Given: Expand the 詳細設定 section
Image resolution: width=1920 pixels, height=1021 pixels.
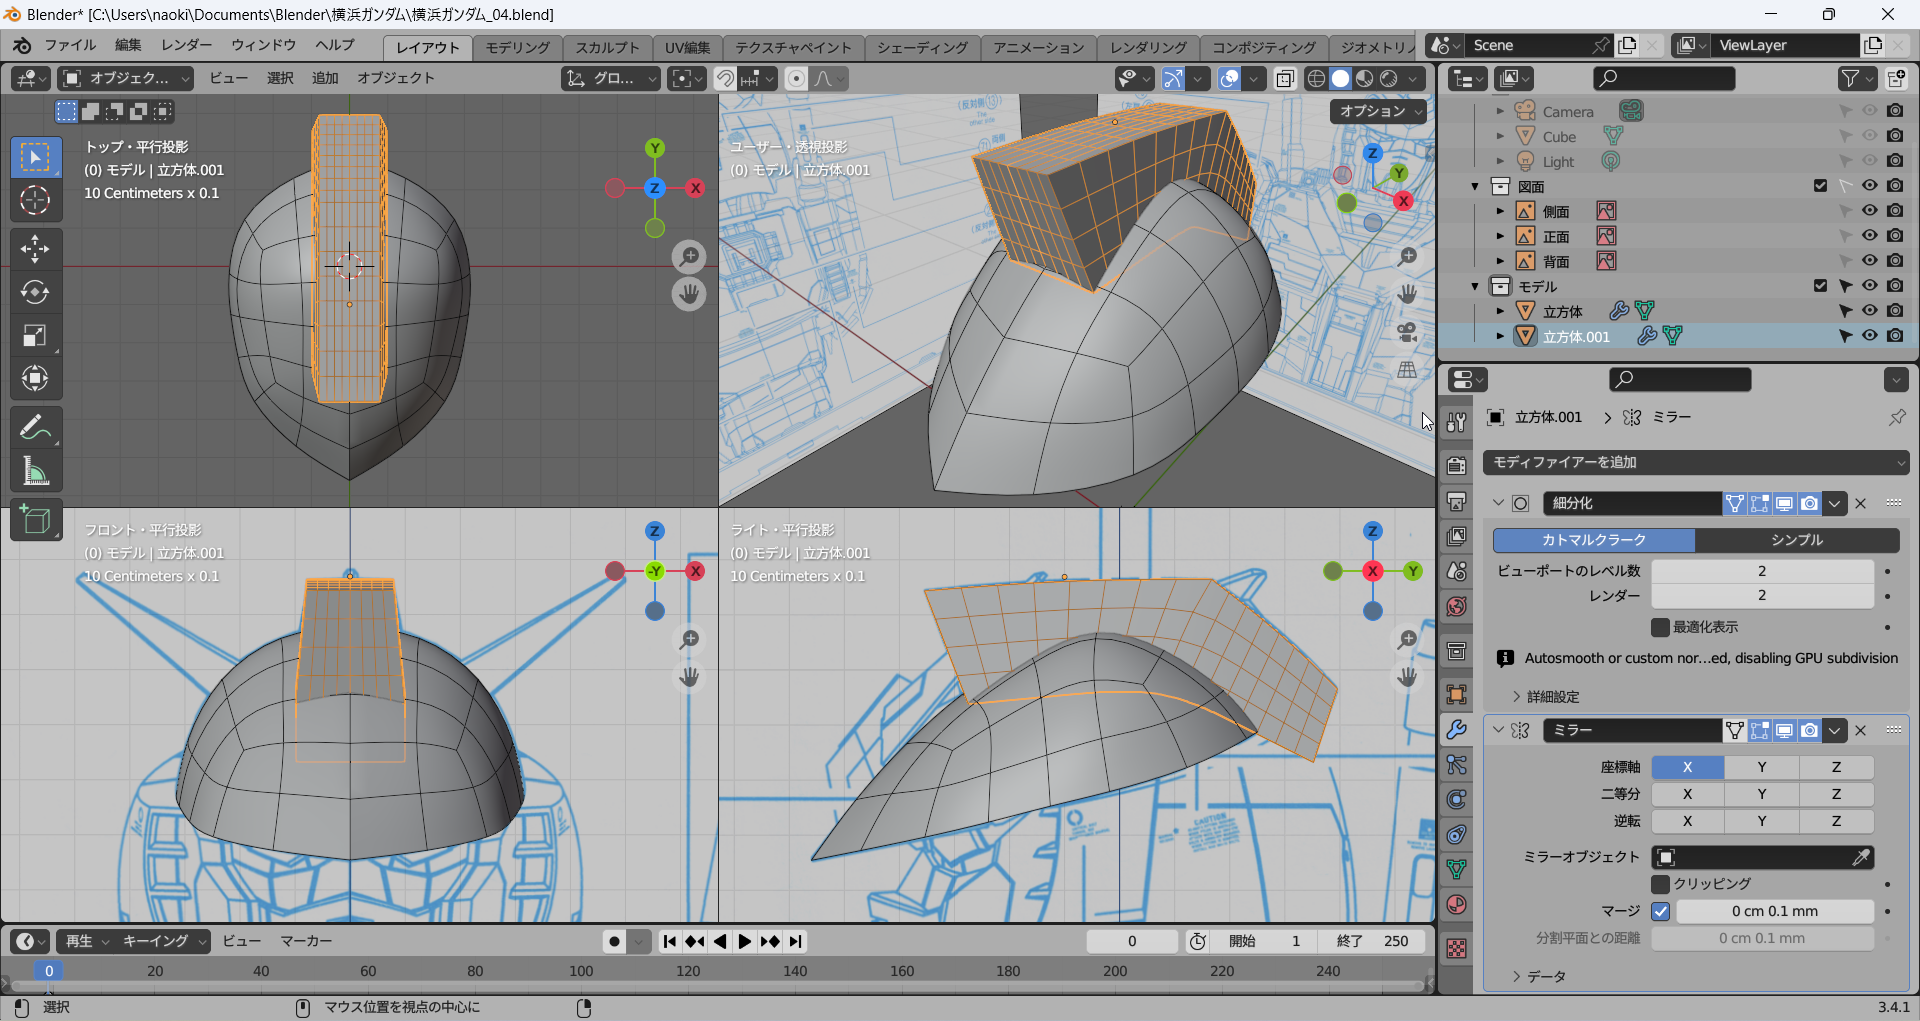Looking at the screenshot, I should pyautogui.click(x=1552, y=697).
